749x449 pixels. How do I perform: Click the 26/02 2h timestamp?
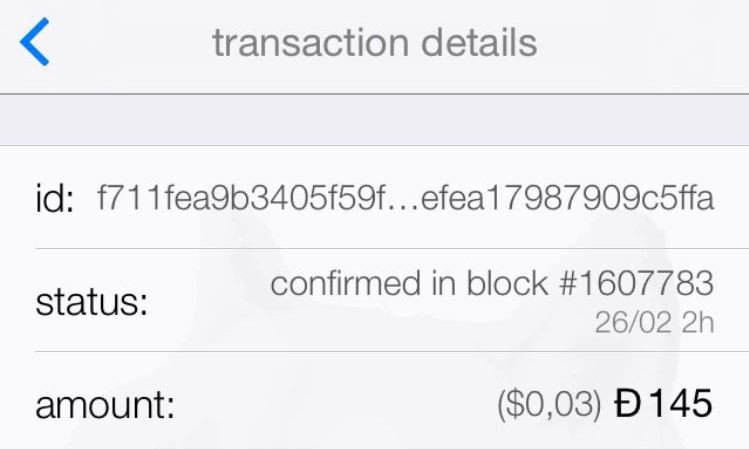coord(654,322)
